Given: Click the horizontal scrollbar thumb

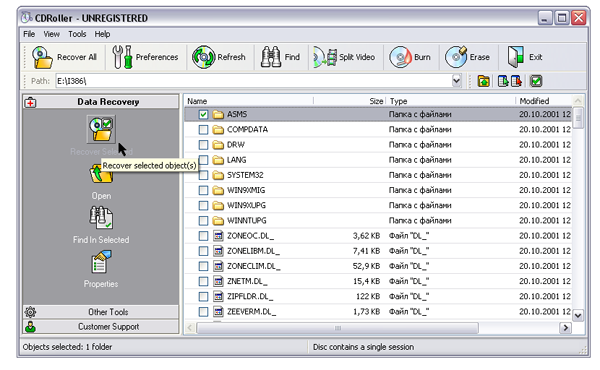Looking at the screenshot, I should point(337,328).
